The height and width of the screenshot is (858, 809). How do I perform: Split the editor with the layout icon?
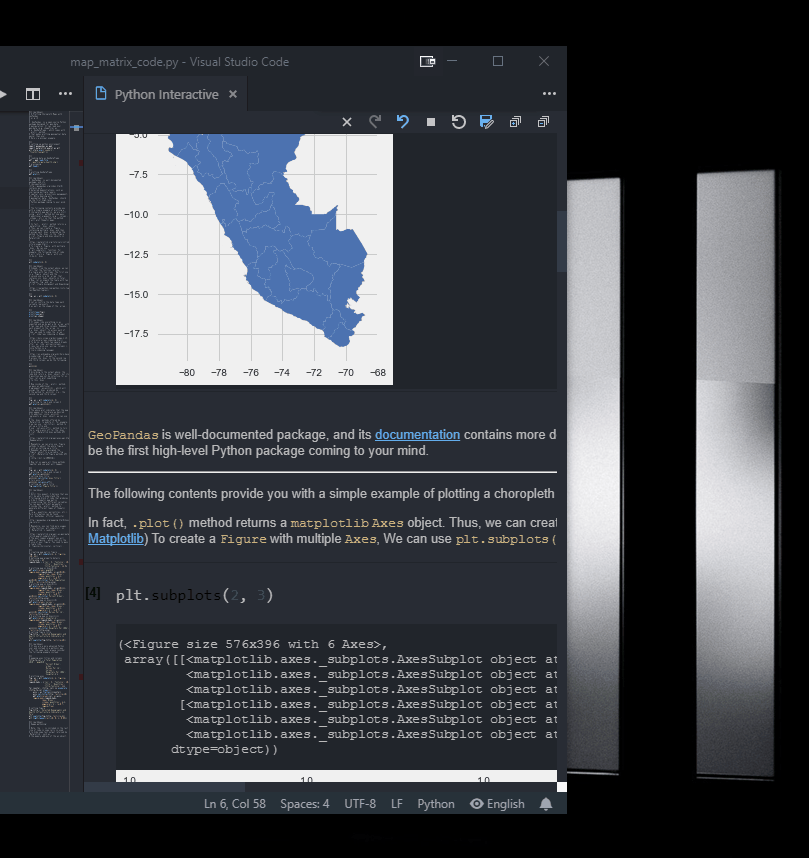(33, 94)
